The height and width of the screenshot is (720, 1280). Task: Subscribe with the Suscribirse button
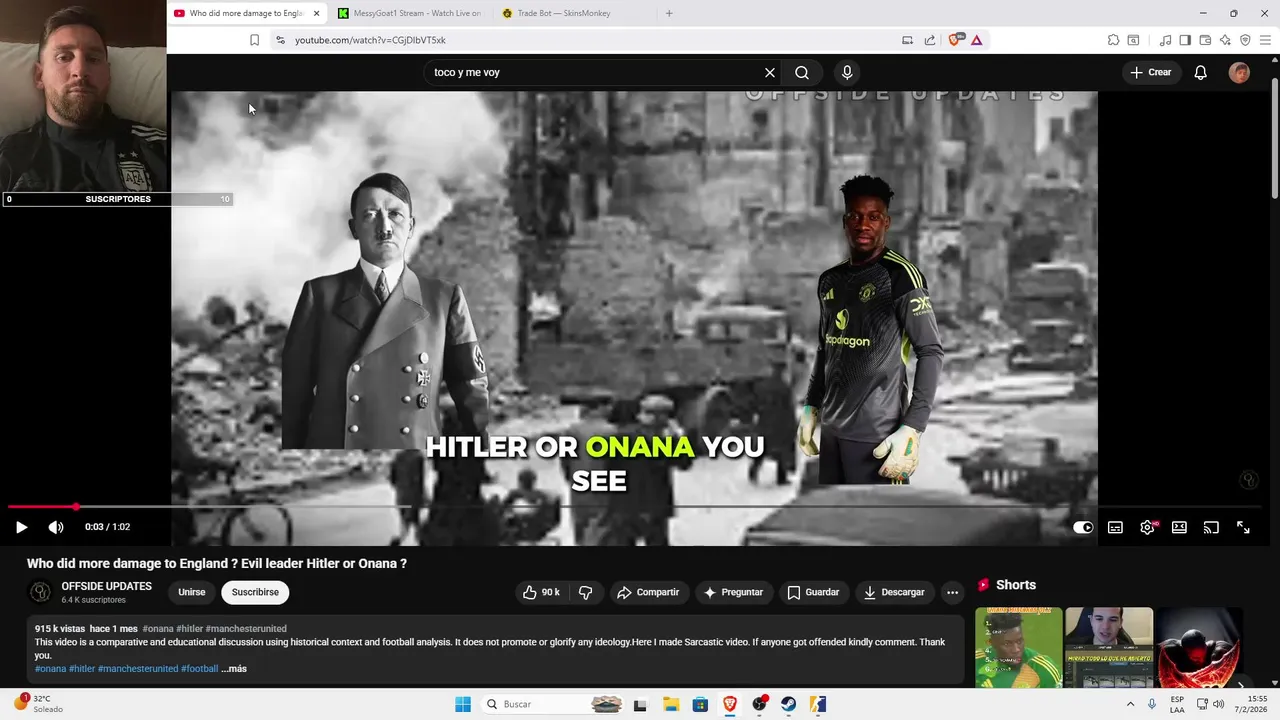(255, 592)
